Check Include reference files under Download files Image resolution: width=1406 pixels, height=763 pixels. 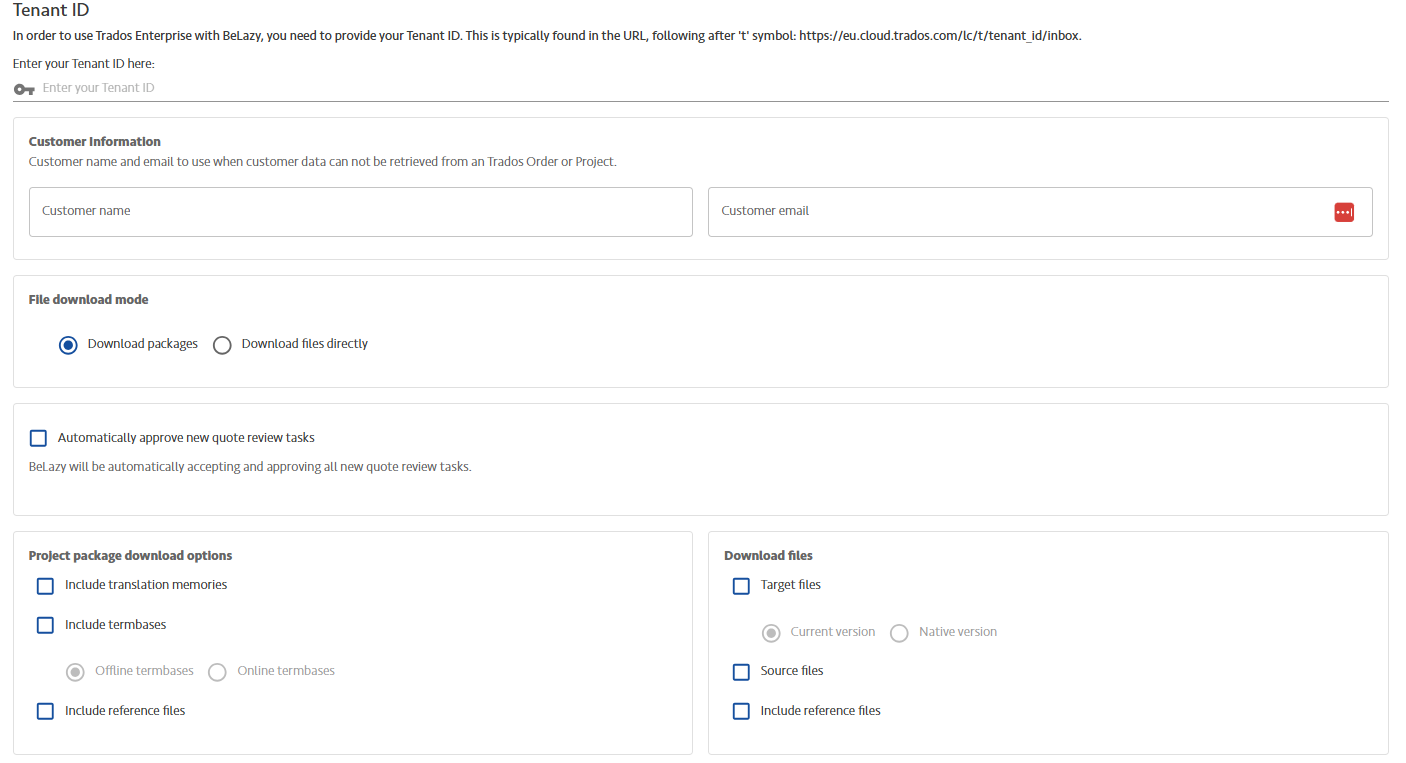(741, 712)
